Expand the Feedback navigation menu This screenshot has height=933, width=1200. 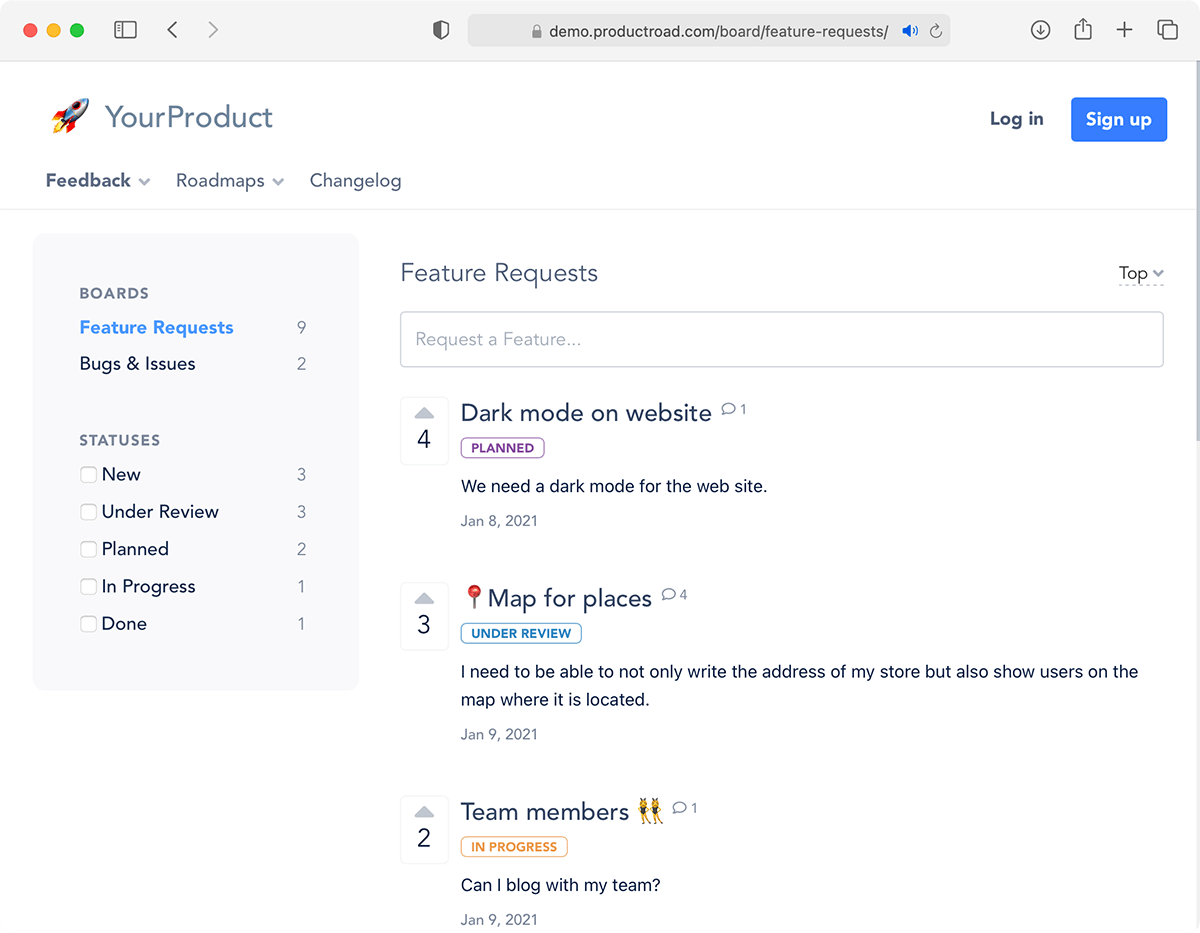coord(97,181)
